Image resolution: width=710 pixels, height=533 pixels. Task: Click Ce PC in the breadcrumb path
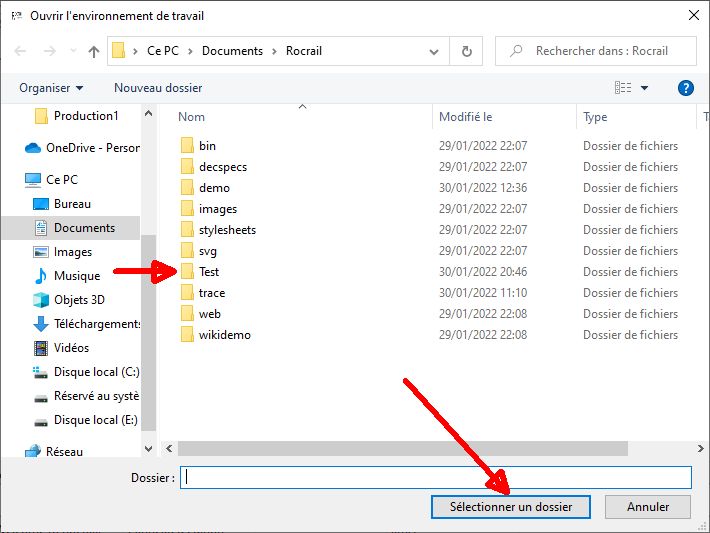[163, 51]
